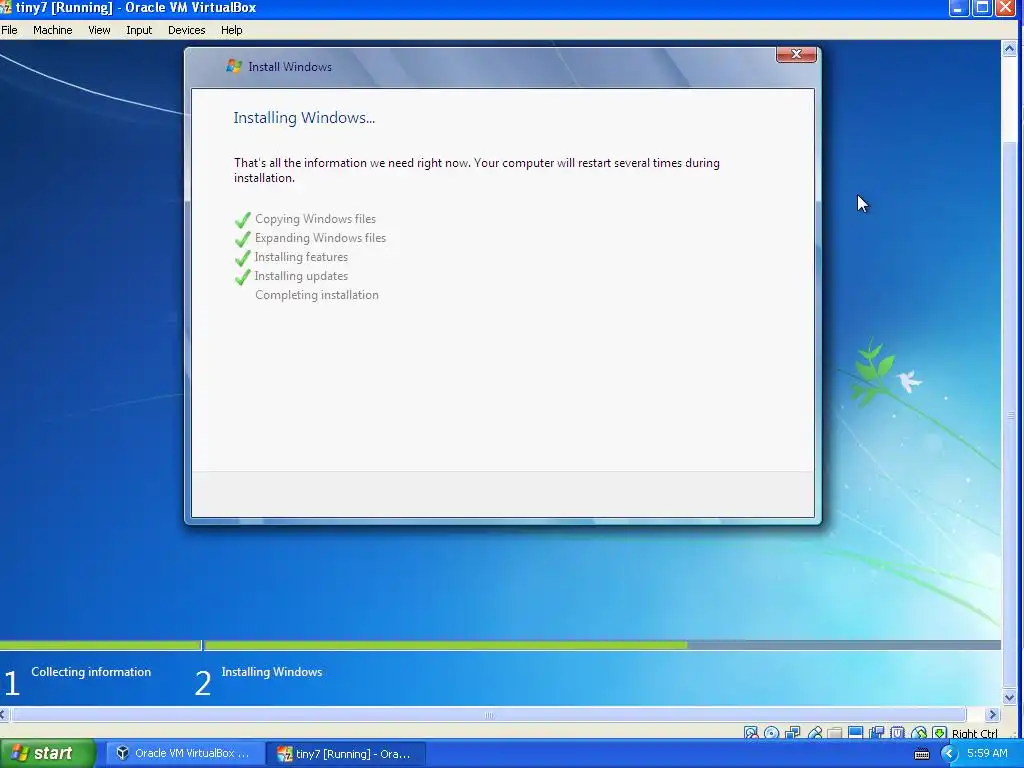Click the CPU virtualization status icon
This screenshot has width=1024, height=768.
897,733
